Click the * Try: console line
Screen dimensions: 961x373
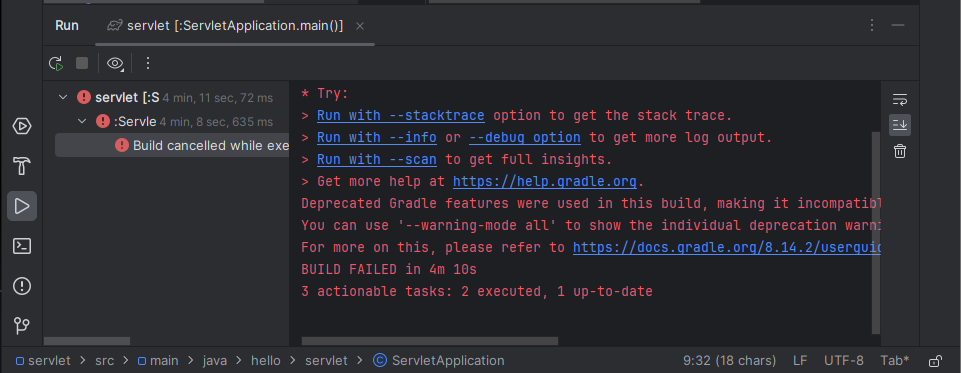coord(325,94)
